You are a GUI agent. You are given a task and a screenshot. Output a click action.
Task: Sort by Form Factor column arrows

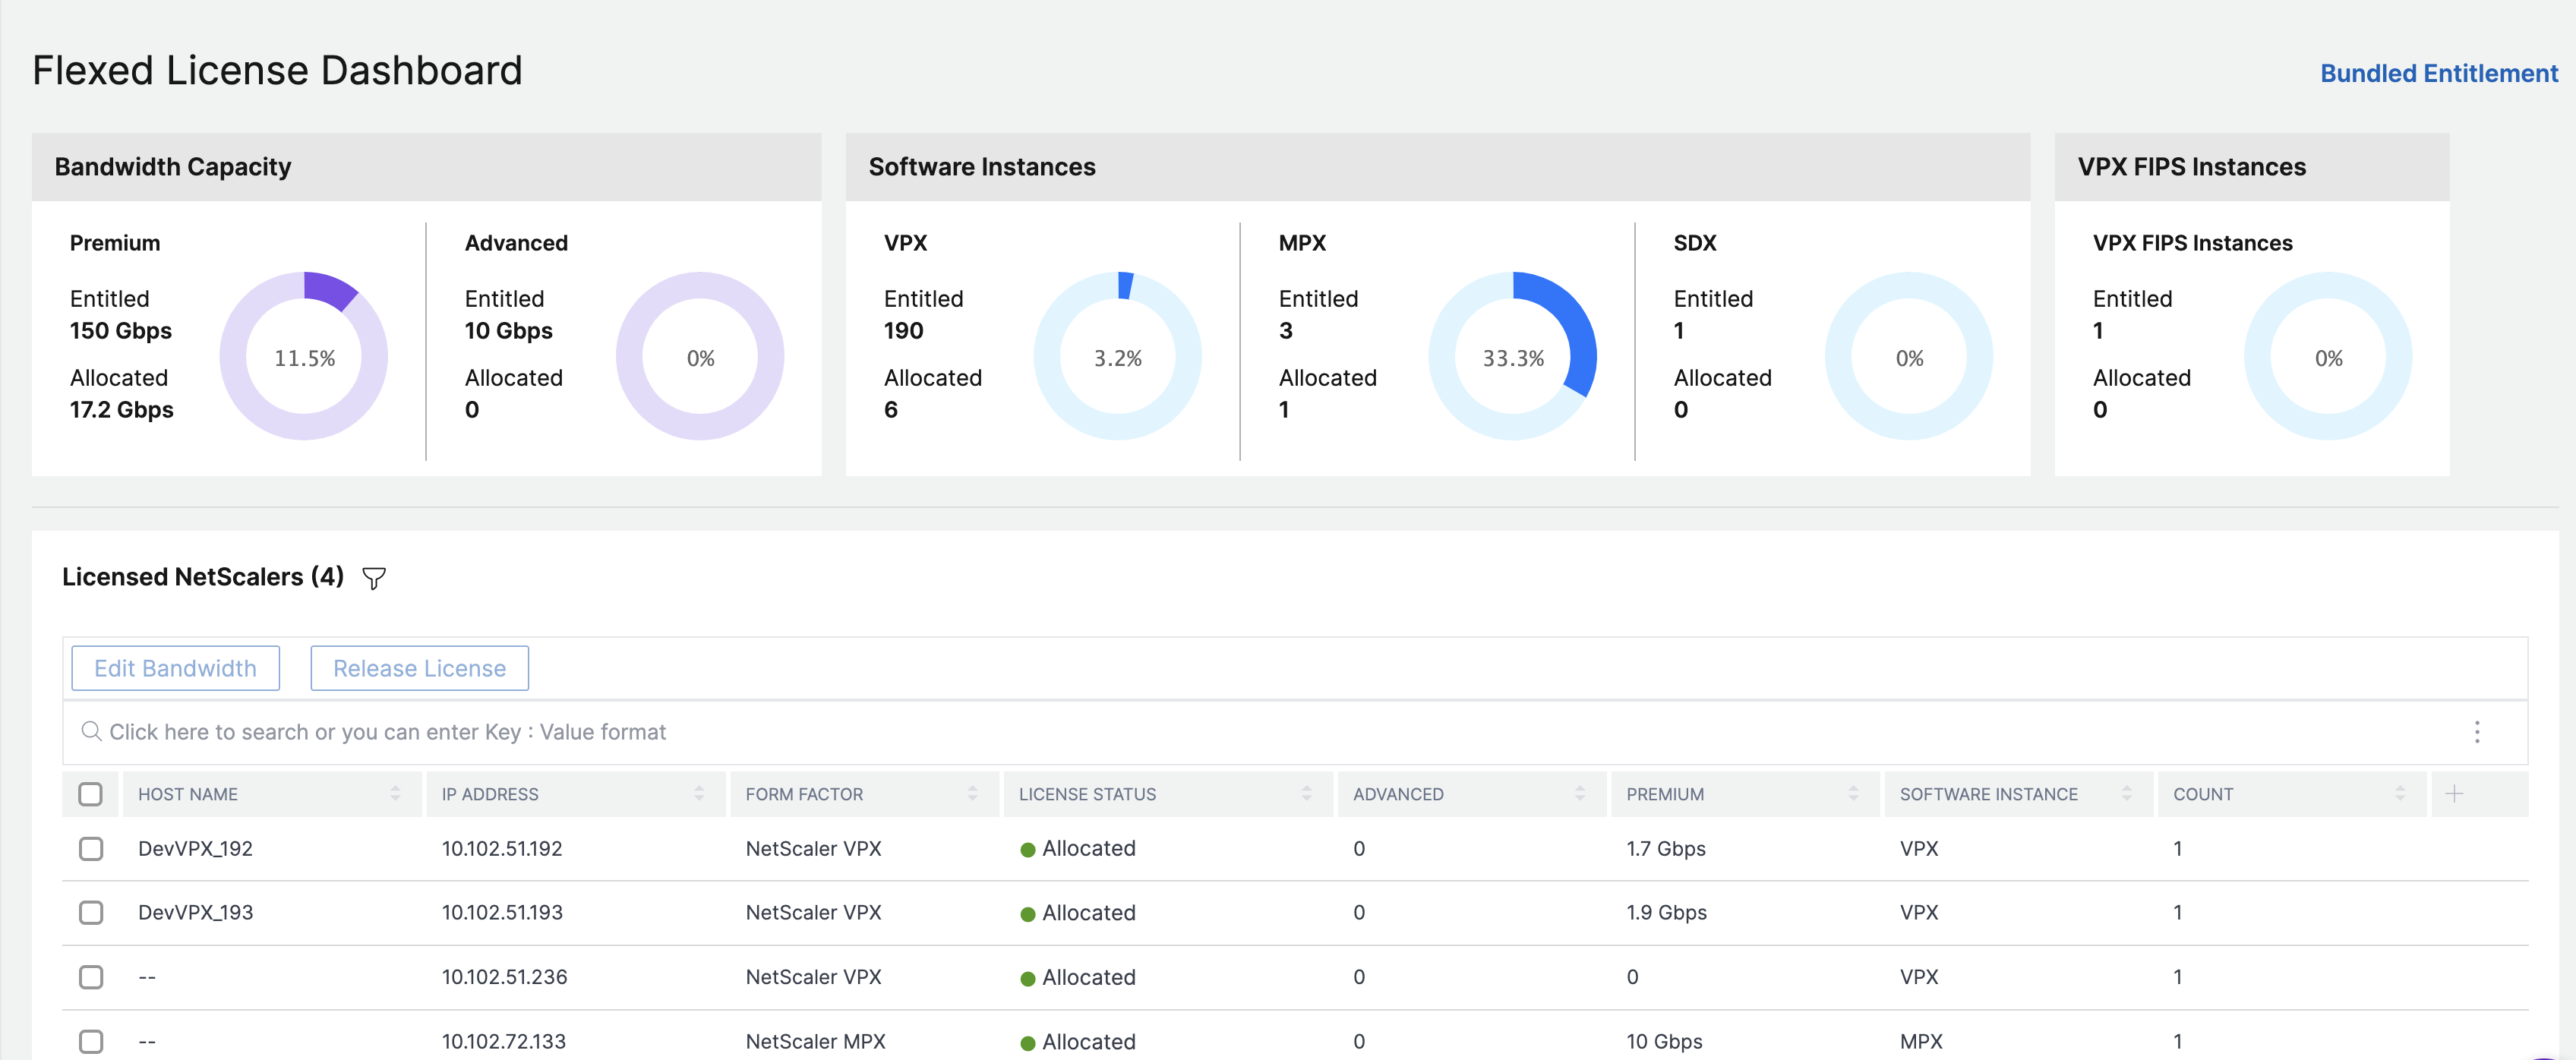tap(972, 794)
